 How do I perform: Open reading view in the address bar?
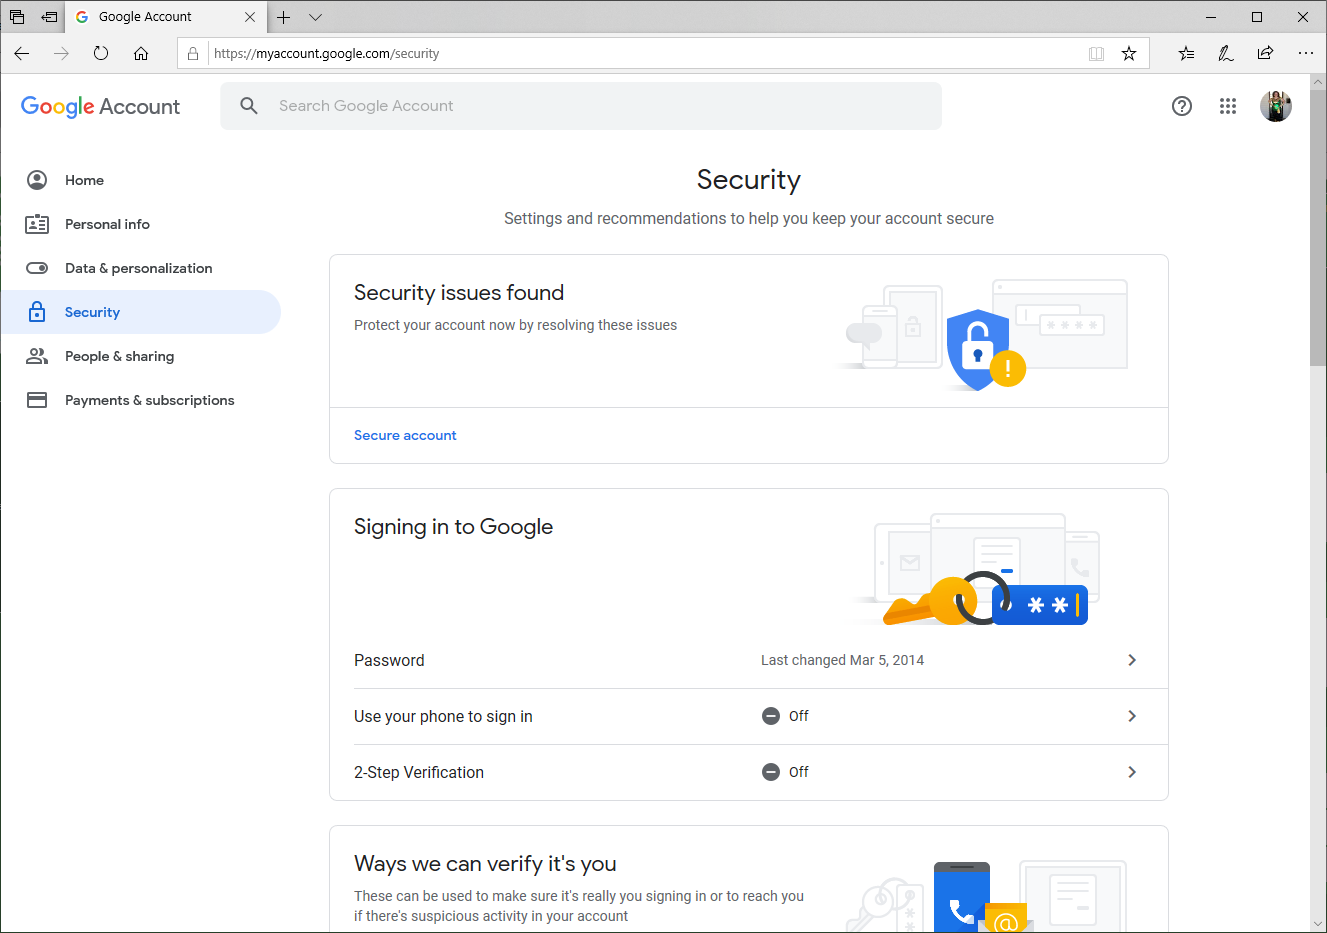tap(1096, 54)
